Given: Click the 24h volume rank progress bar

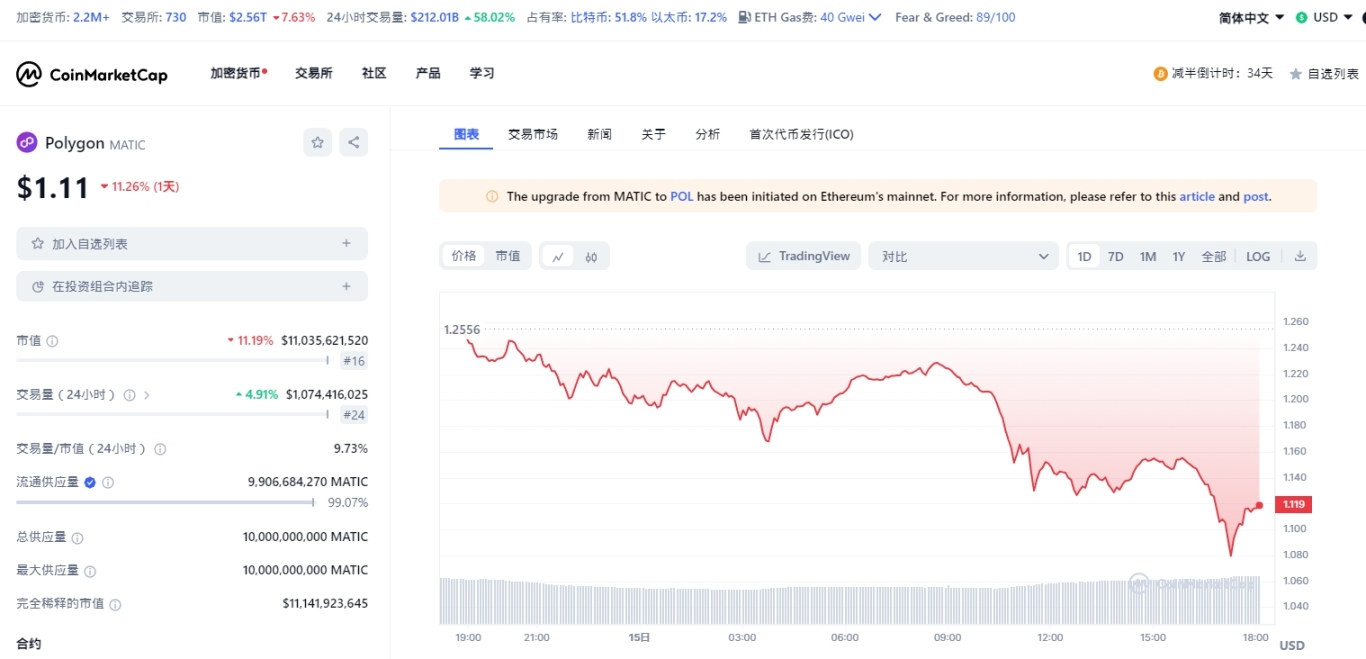Looking at the screenshot, I should pos(172,414).
